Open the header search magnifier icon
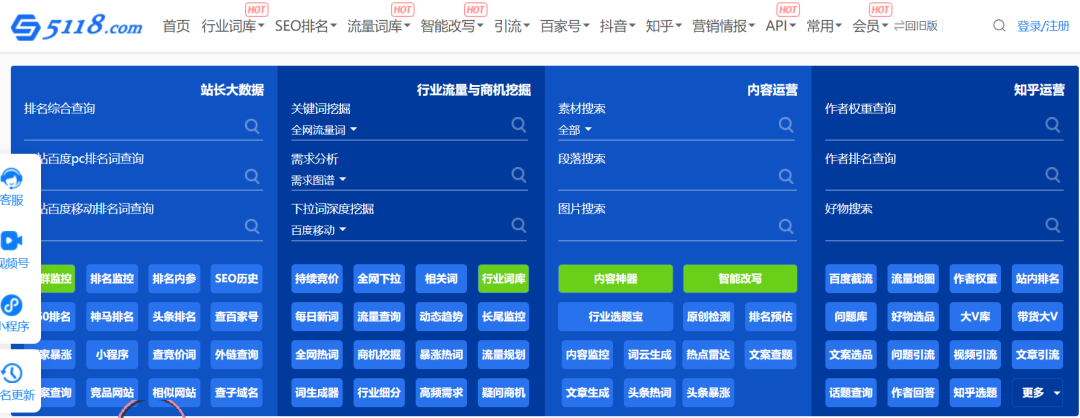Image resolution: width=1080 pixels, height=418 pixels. (x=999, y=26)
